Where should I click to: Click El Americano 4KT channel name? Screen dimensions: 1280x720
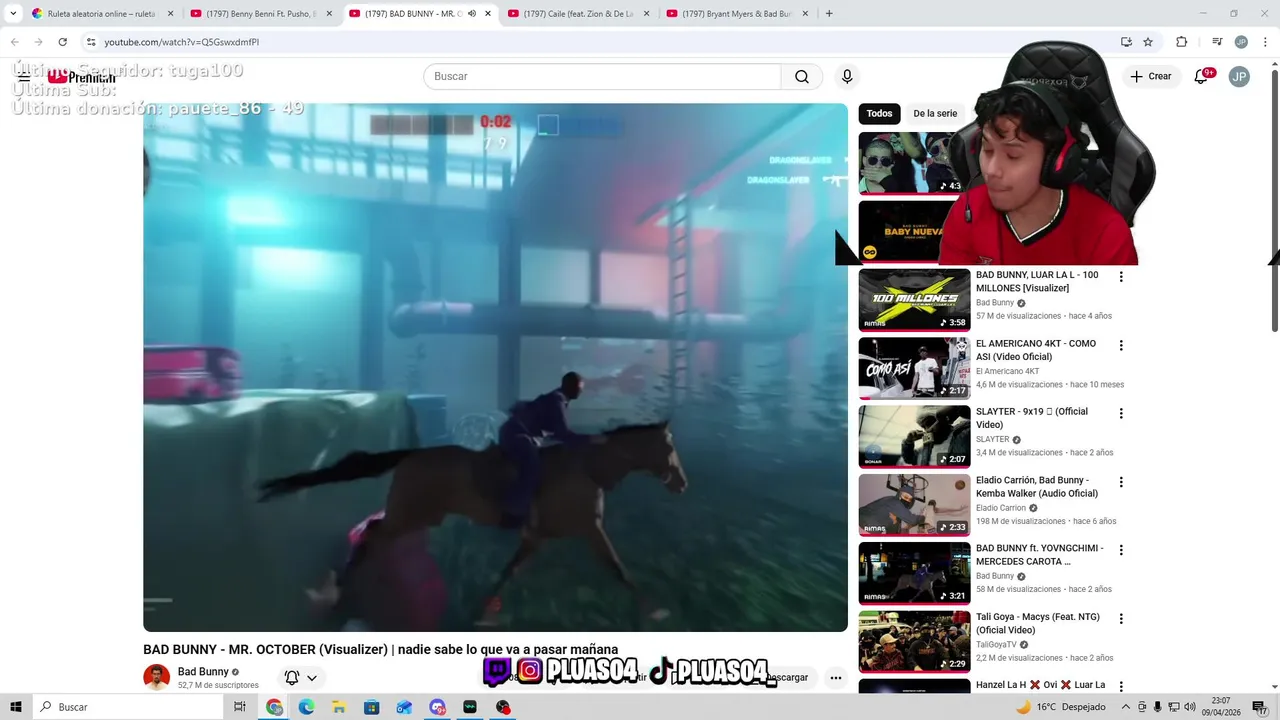pos(1007,371)
